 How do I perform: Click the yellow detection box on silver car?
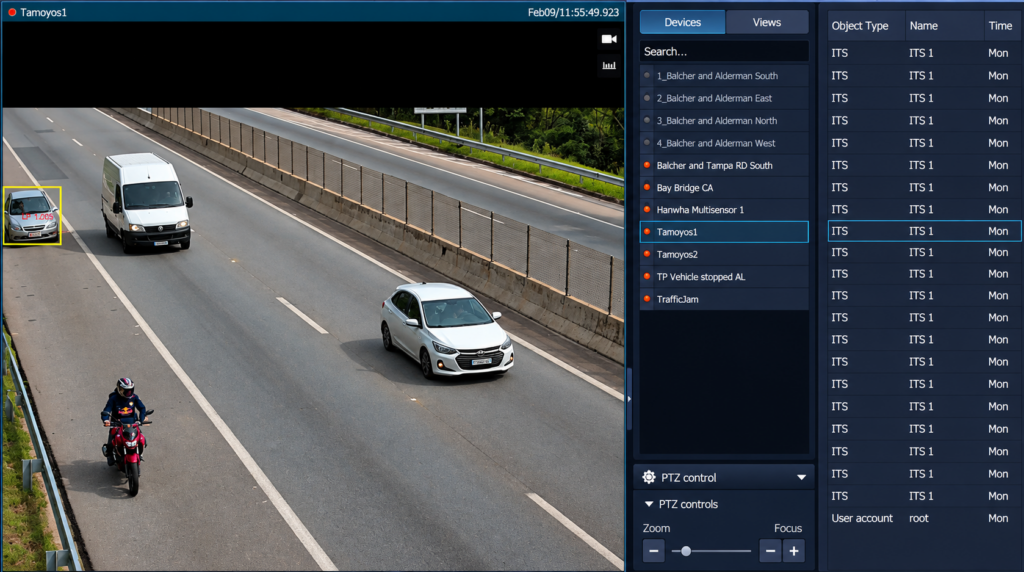[x=32, y=216]
